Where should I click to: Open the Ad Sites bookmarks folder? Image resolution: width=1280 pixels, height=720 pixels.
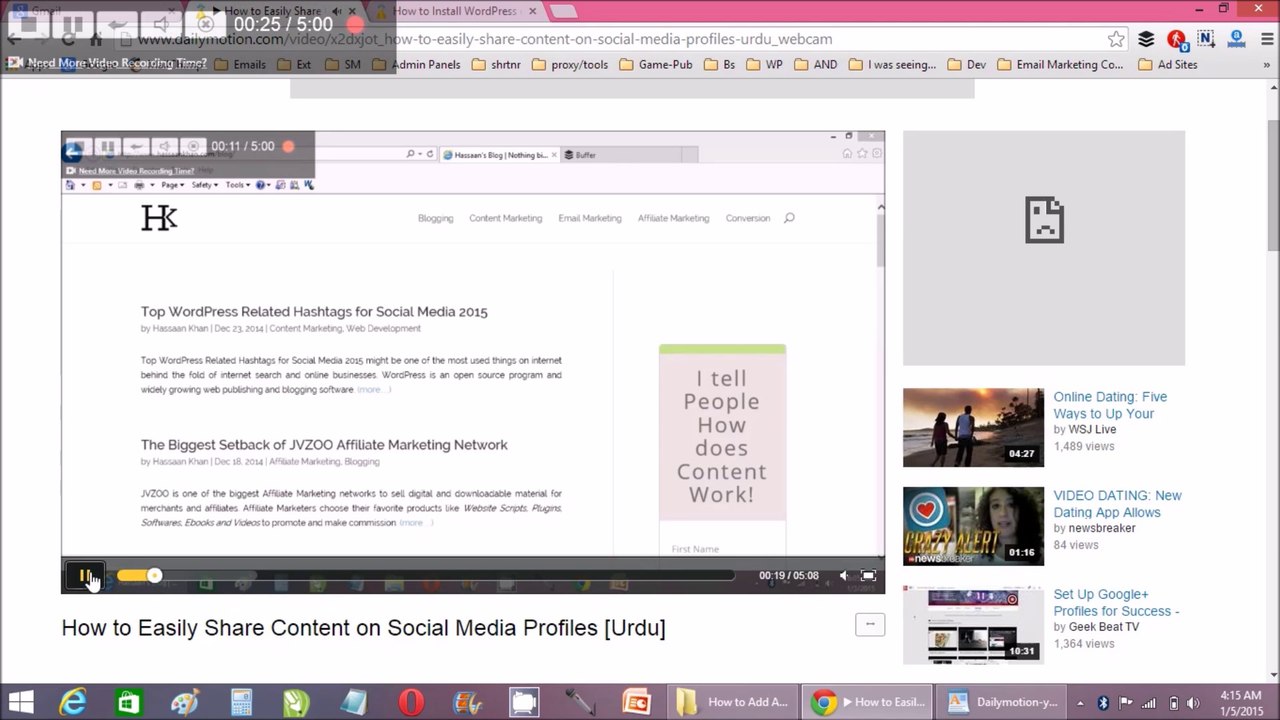(x=1168, y=65)
